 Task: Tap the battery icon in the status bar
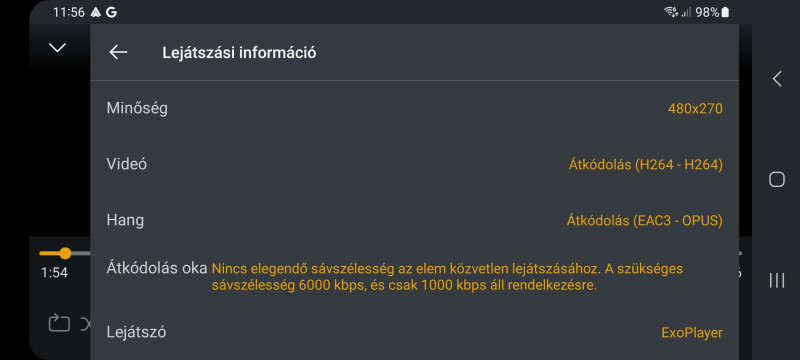pyautogui.click(x=725, y=12)
